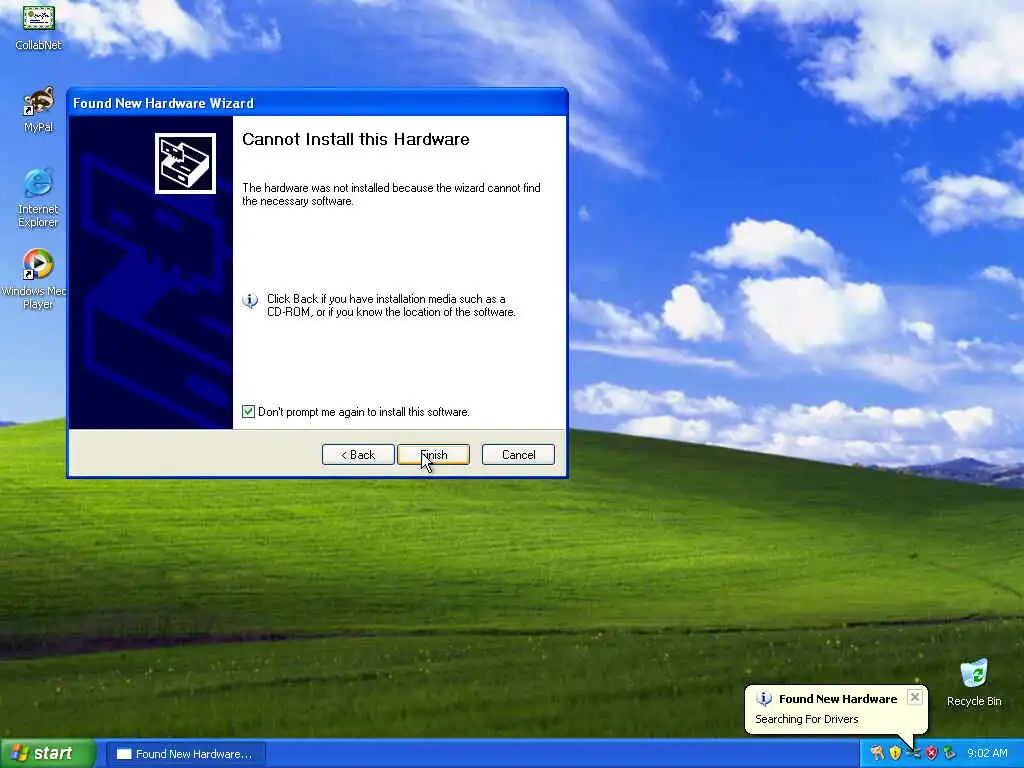1024x768 pixels.
Task: Click the hardware wizard card illustration
Action: 185,163
